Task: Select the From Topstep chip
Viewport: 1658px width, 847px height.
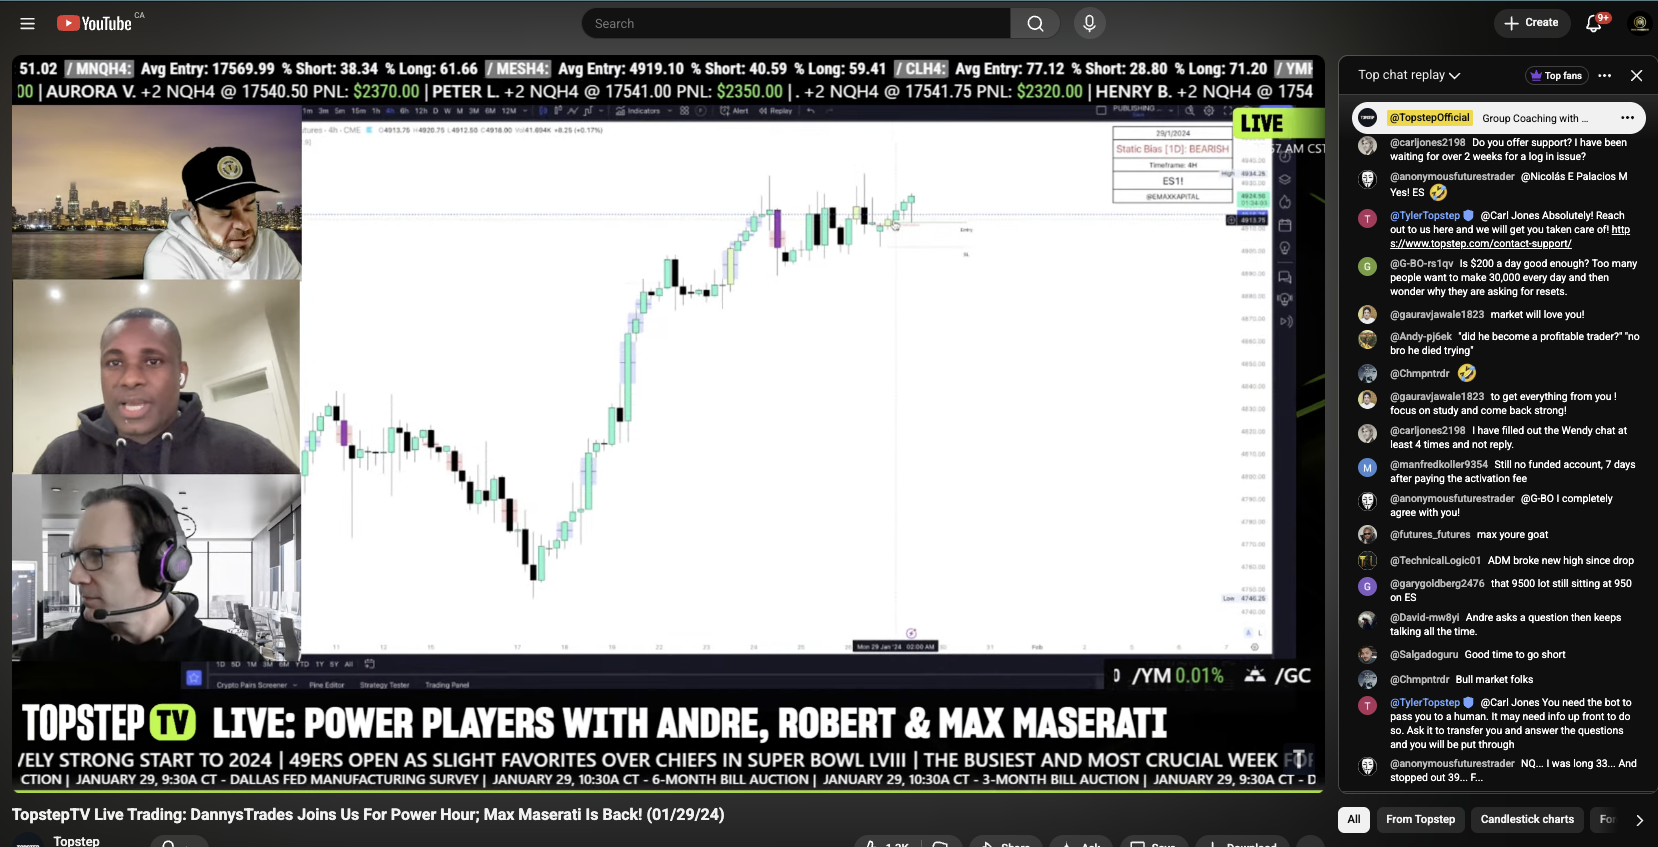Action: click(1420, 820)
